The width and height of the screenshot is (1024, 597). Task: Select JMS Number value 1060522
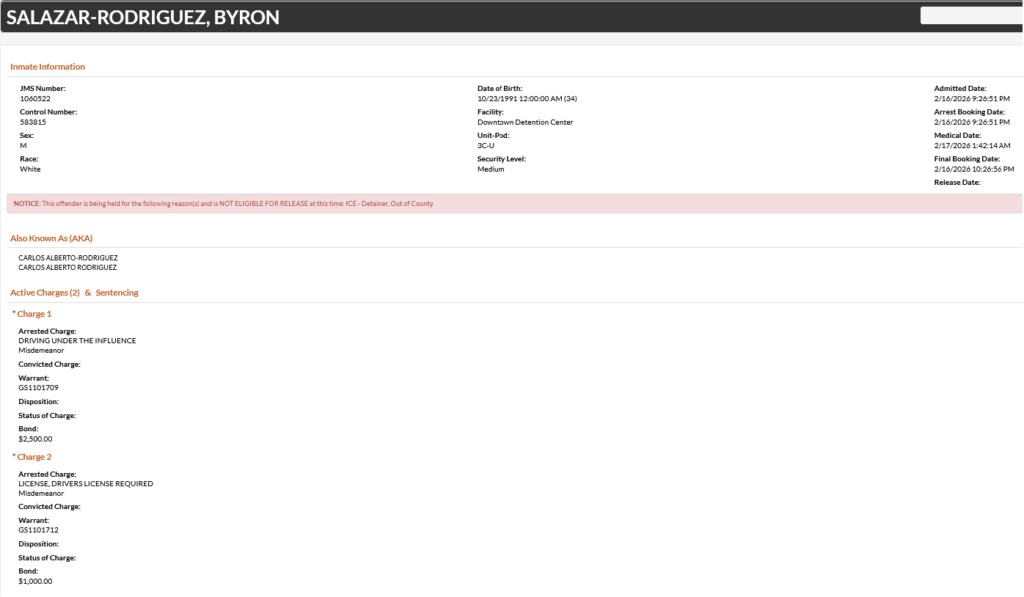pyautogui.click(x=35, y=99)
